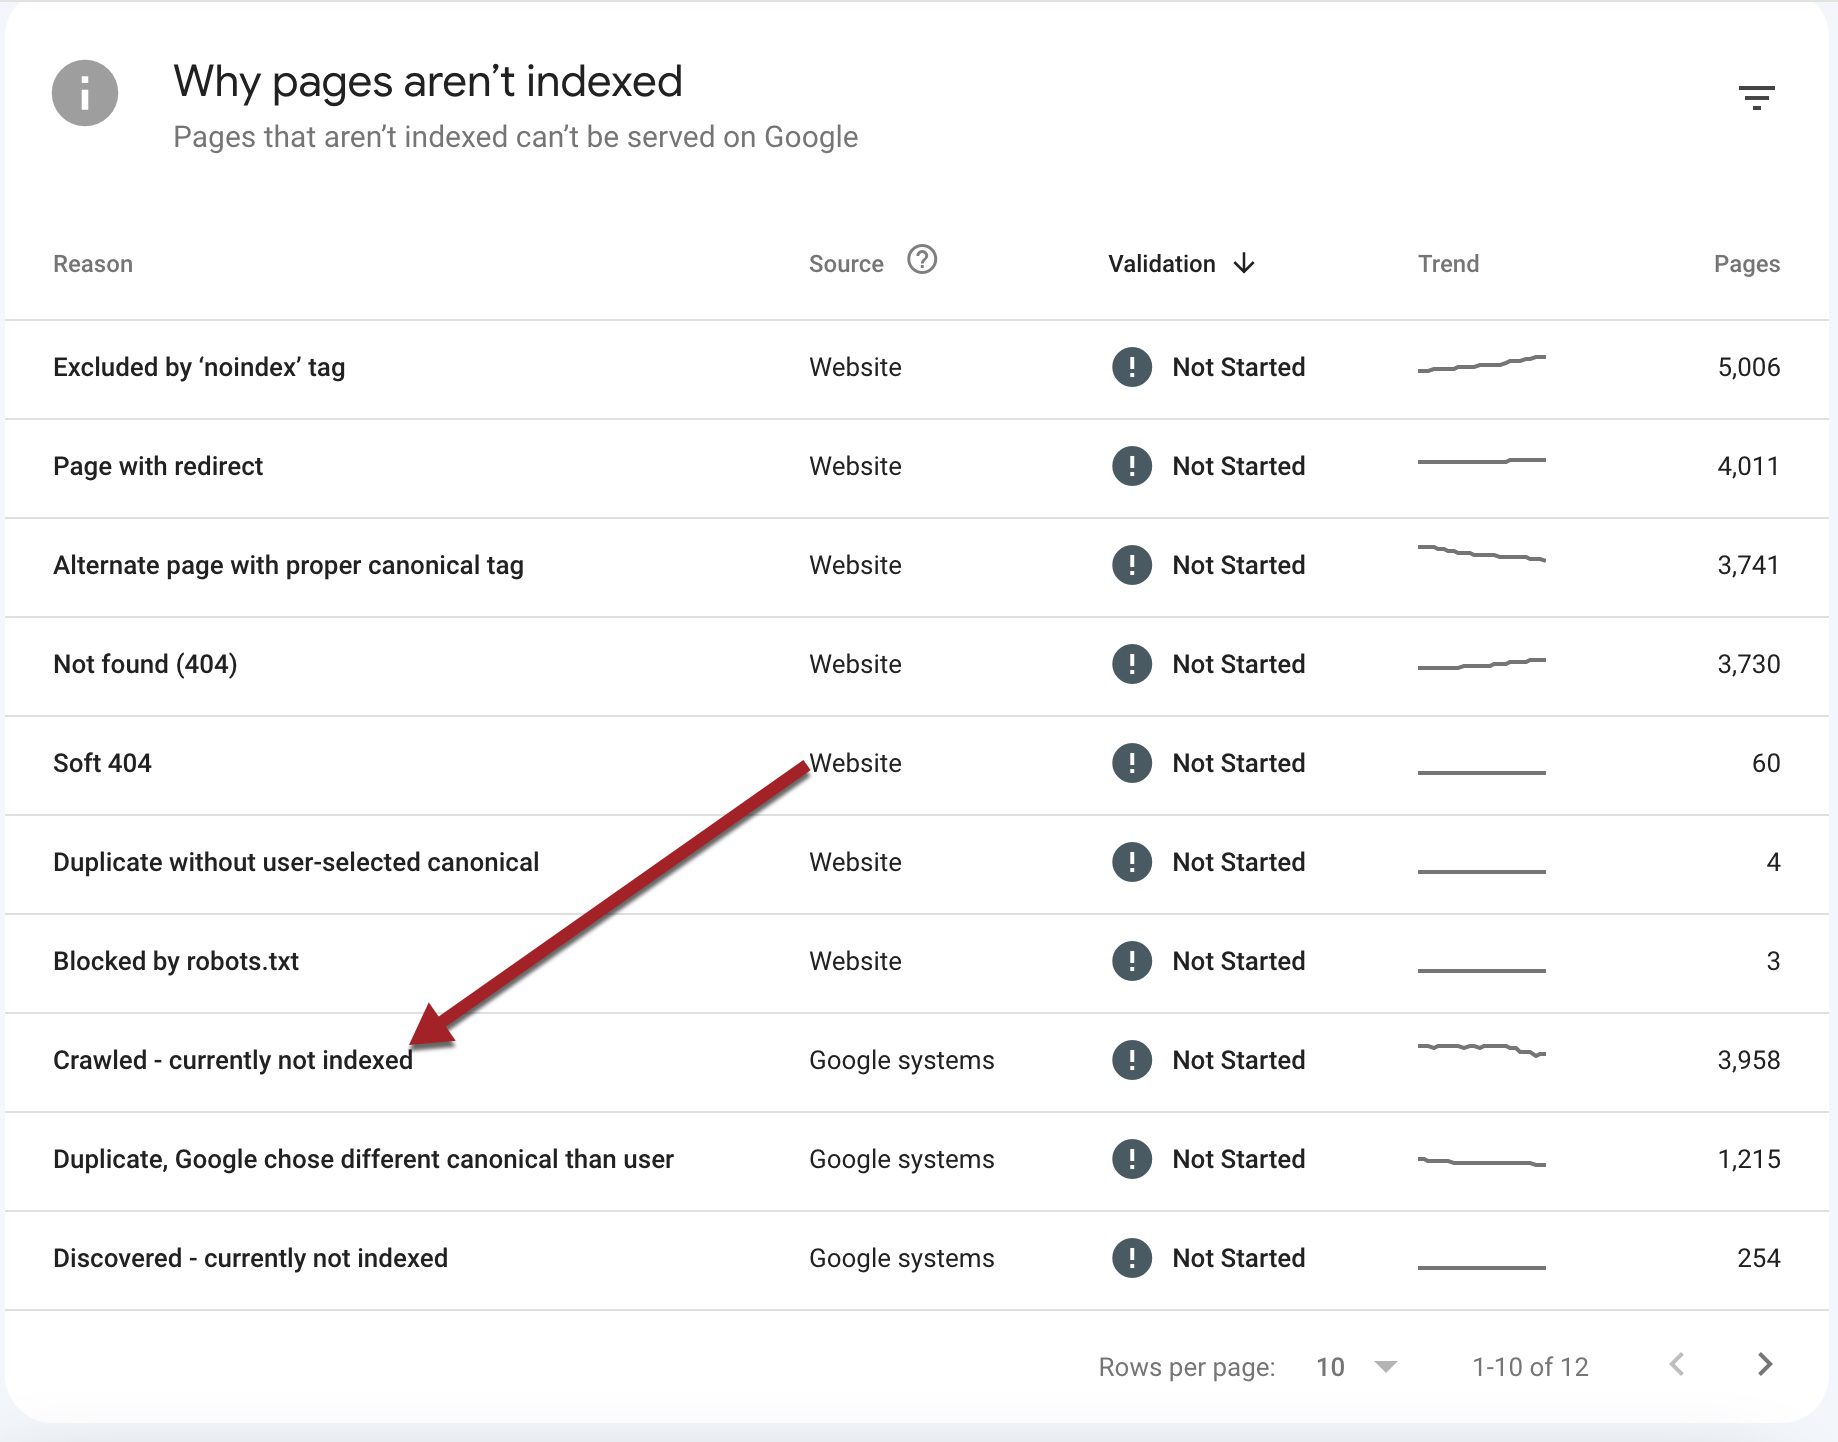Open Discovered - currently not indexed
1838x1442 pixels.
[250, 1258]
